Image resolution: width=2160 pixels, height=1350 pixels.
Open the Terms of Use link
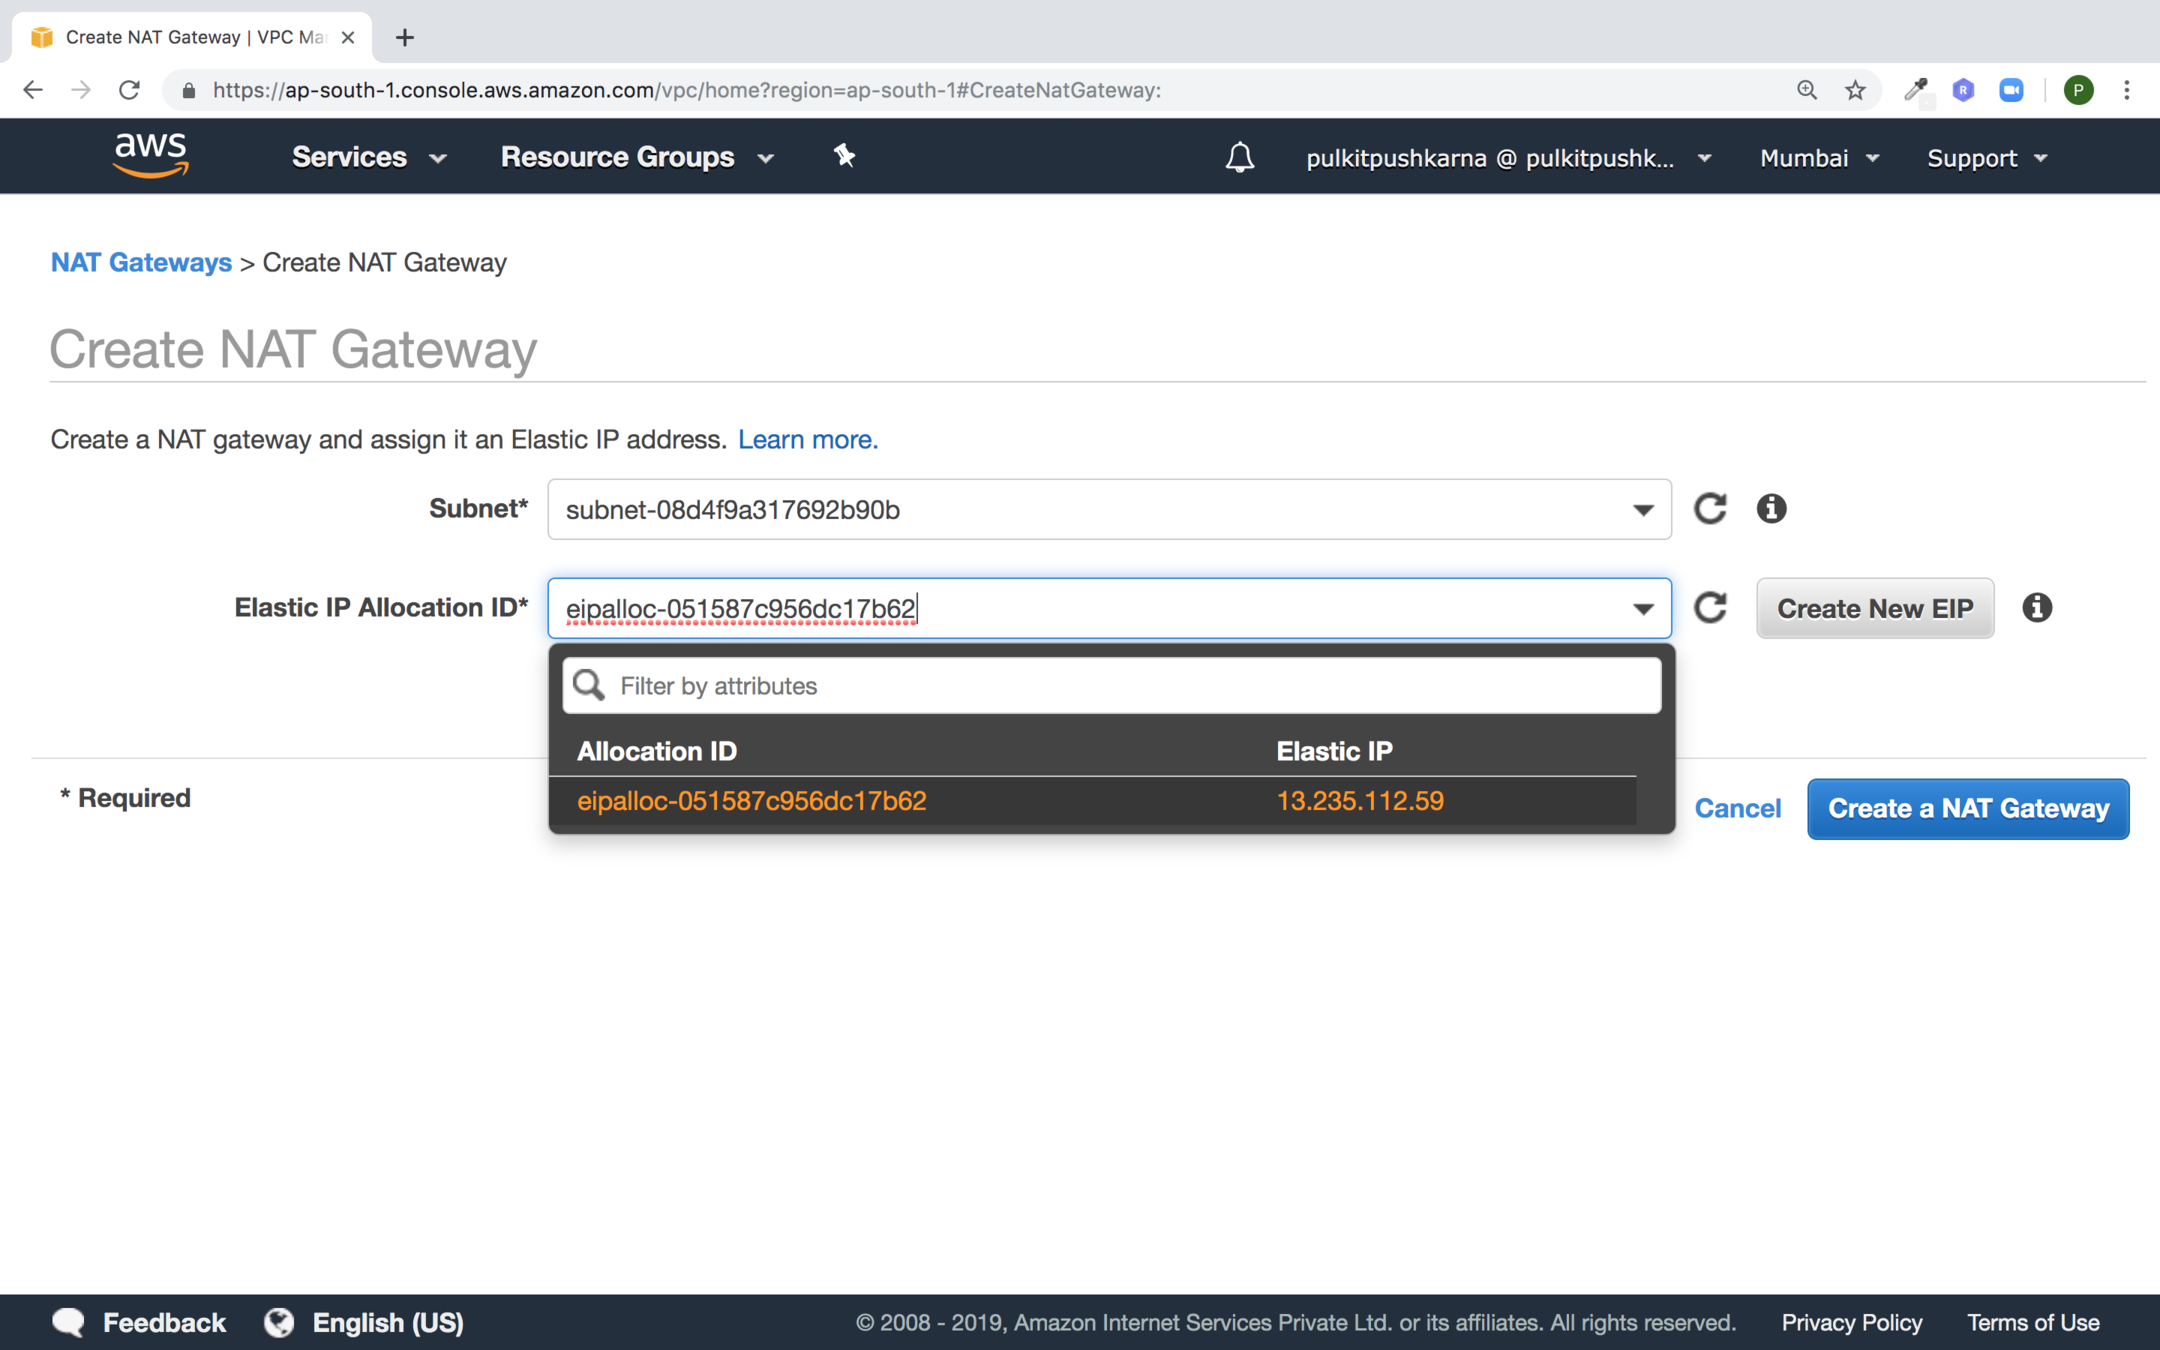click(2033, 1322)
